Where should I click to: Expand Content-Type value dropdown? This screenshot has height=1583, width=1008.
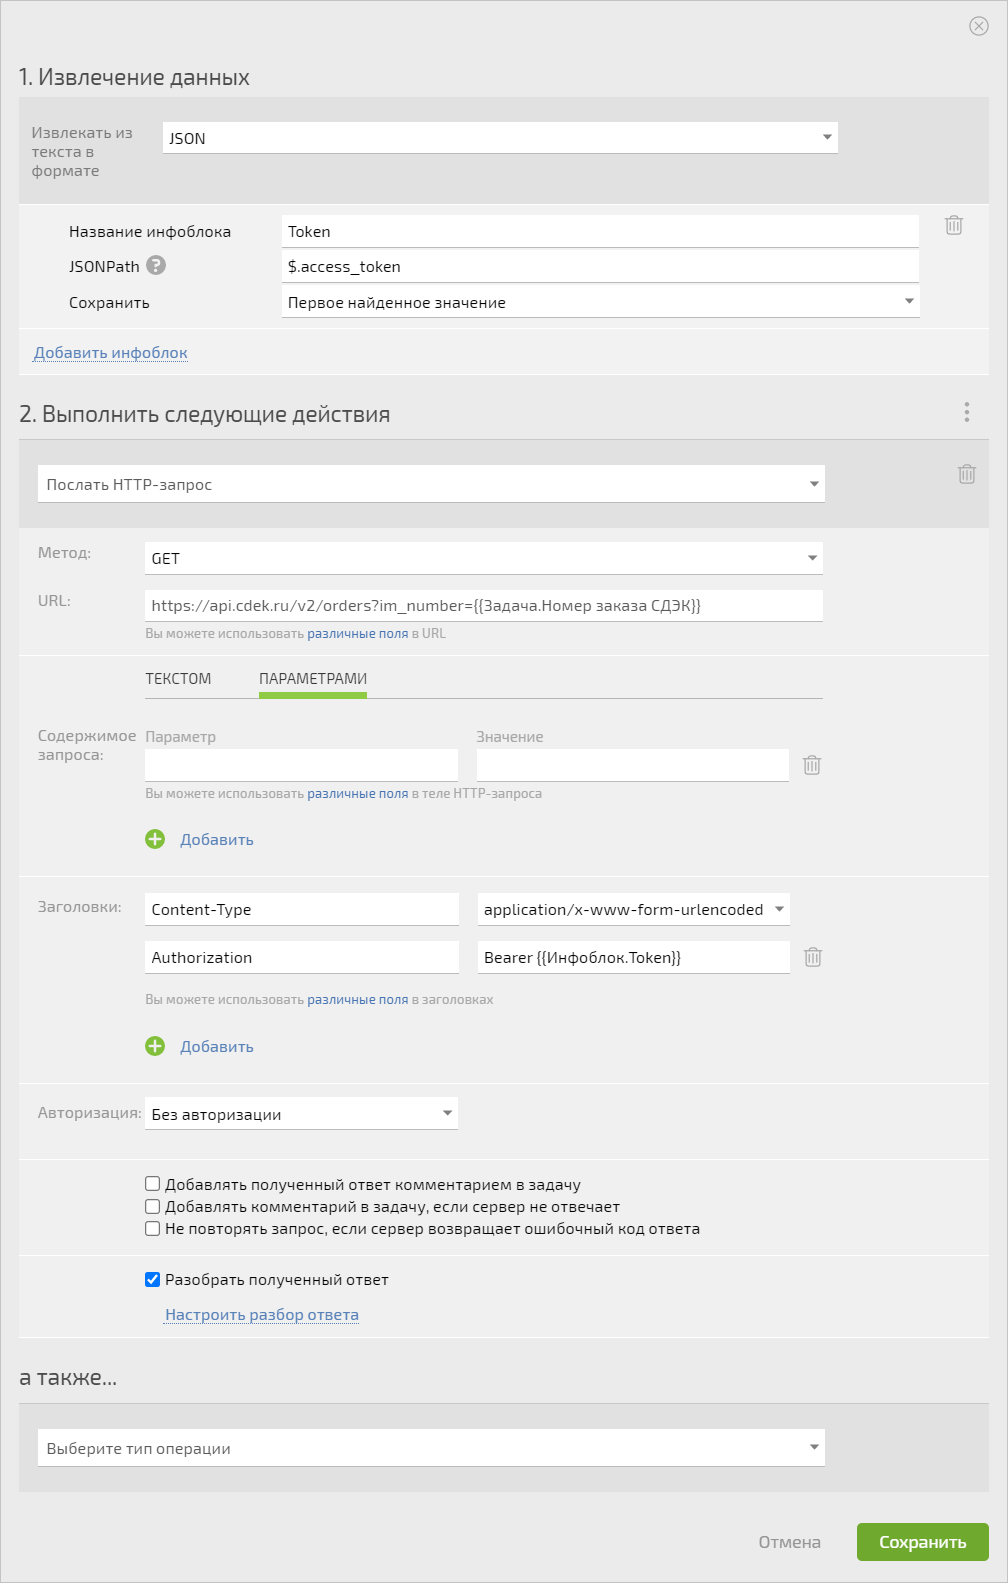[634, 909]
